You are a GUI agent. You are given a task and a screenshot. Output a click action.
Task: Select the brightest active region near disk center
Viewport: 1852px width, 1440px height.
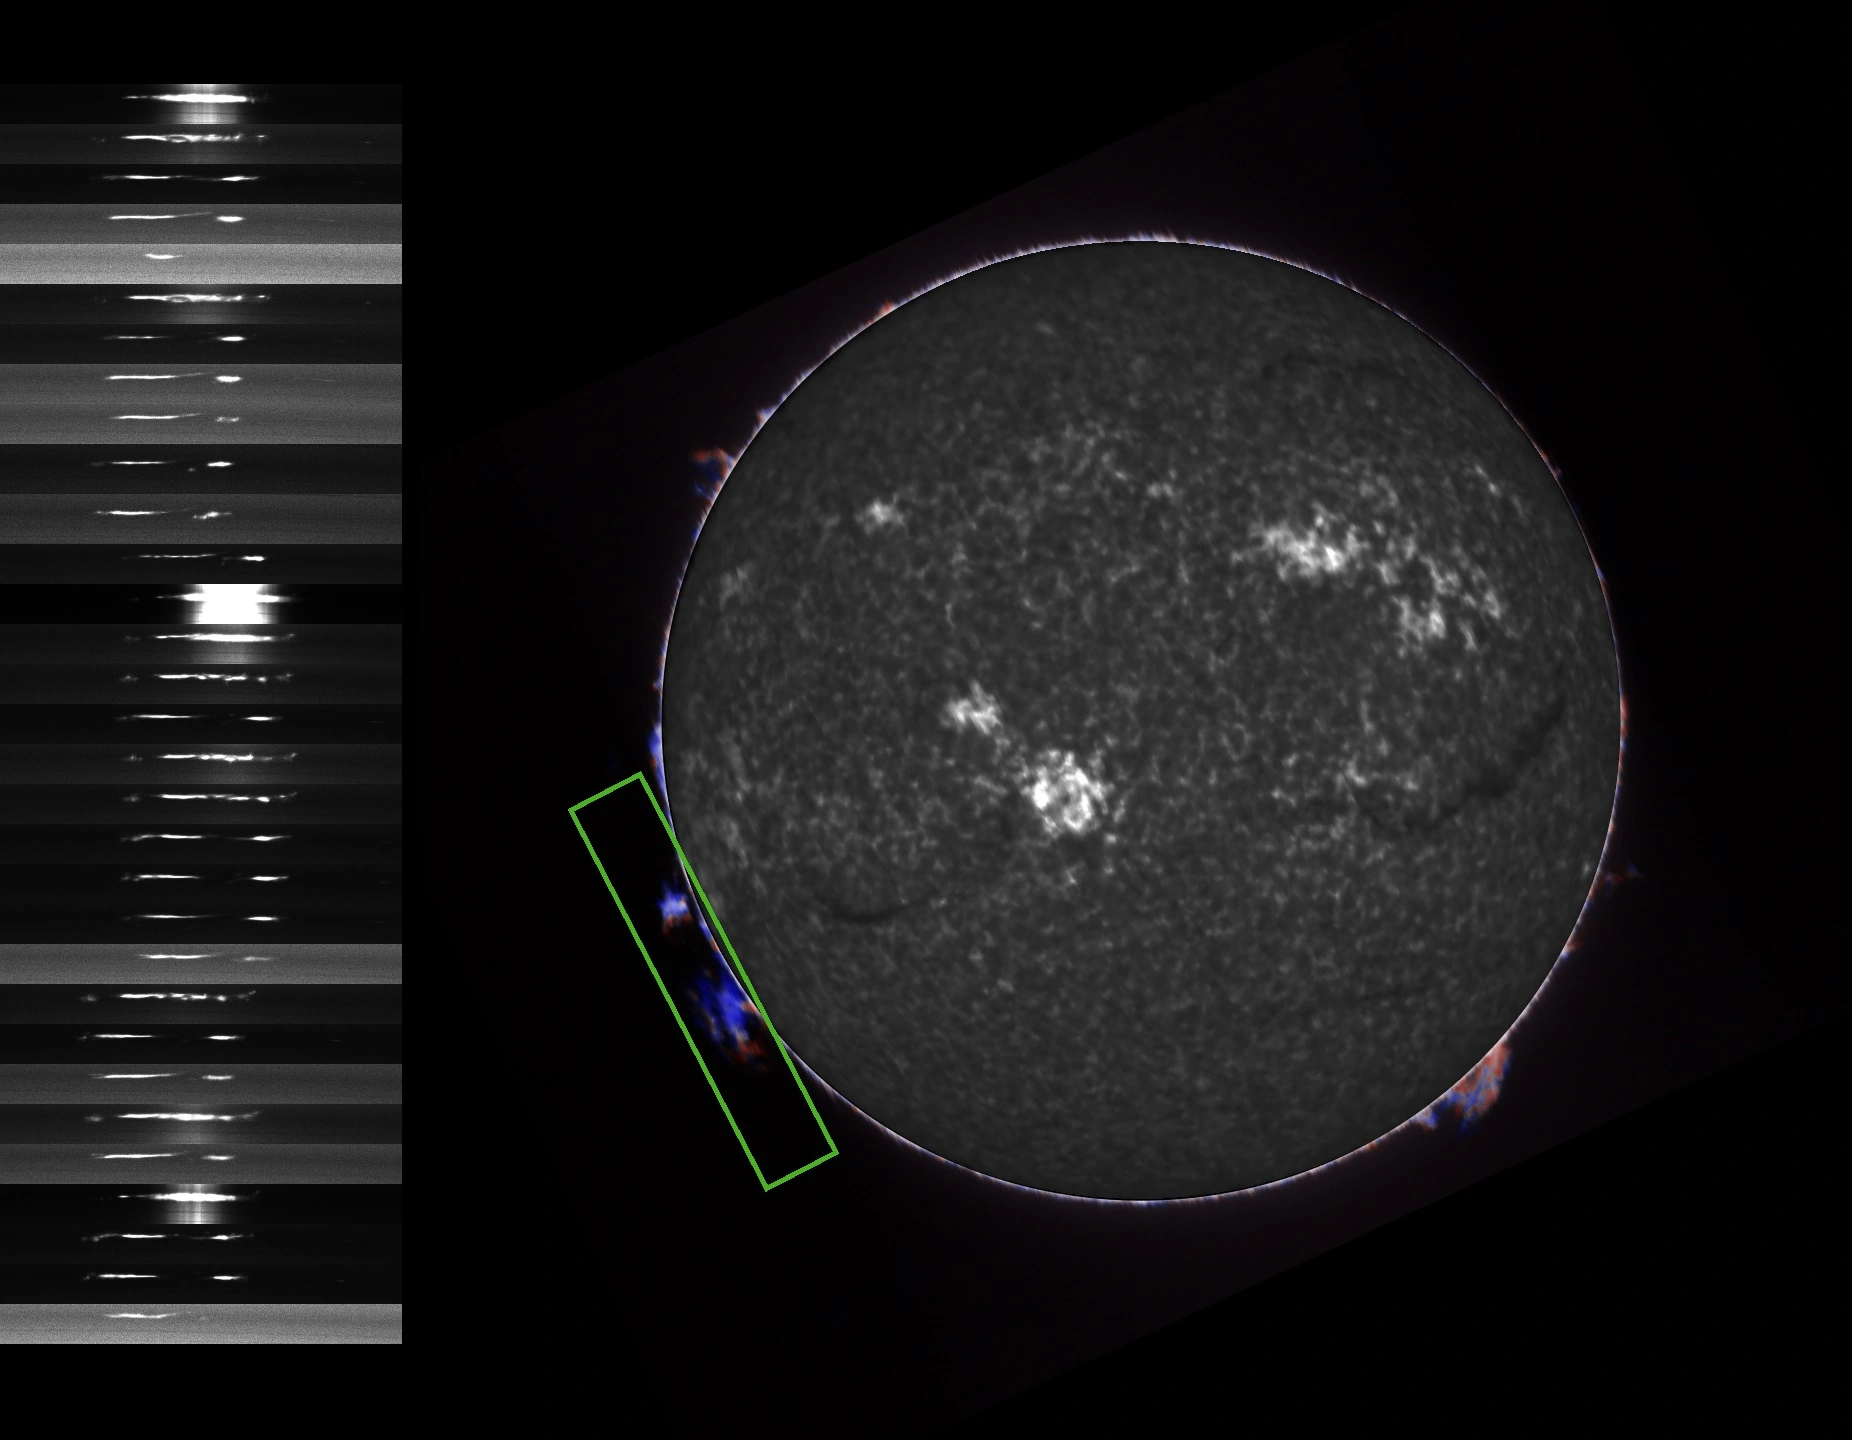[1066, 795]
